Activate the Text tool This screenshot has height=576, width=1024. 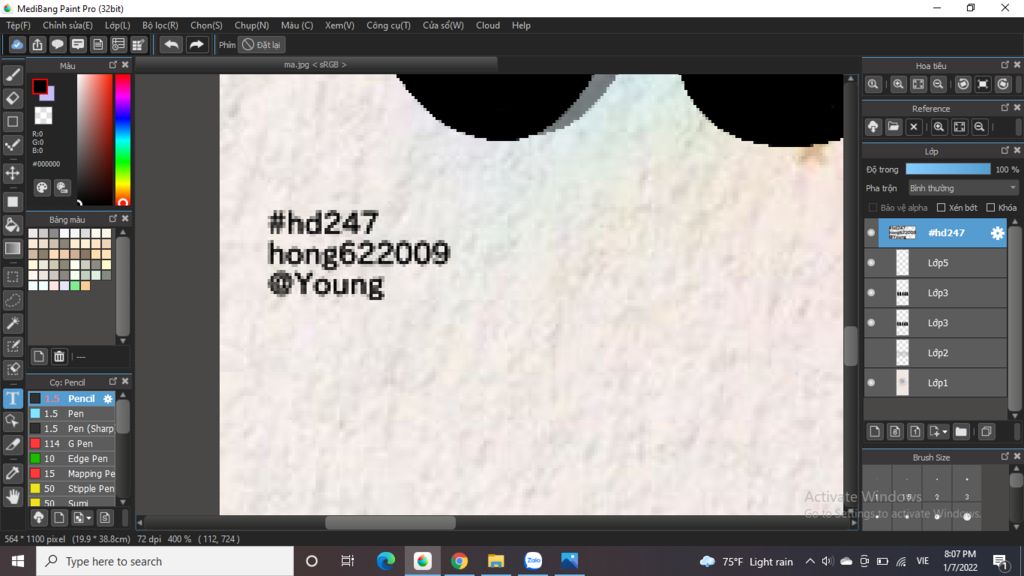coord(13,398)
